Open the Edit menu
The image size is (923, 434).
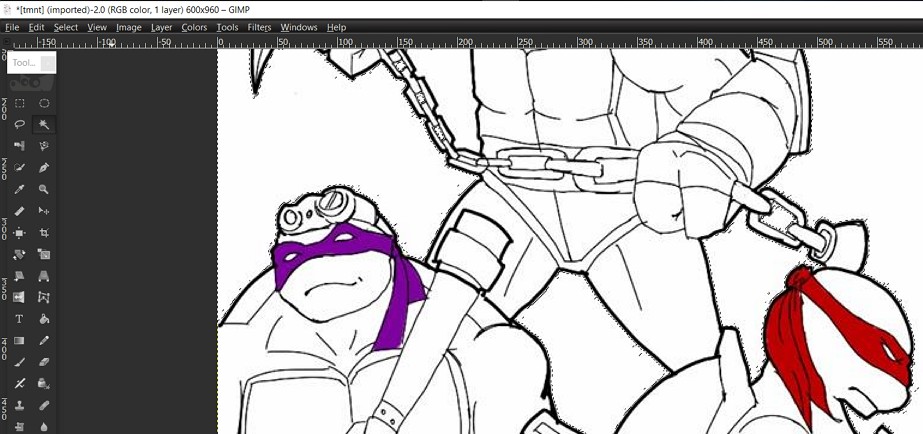(x=36, y=27)
